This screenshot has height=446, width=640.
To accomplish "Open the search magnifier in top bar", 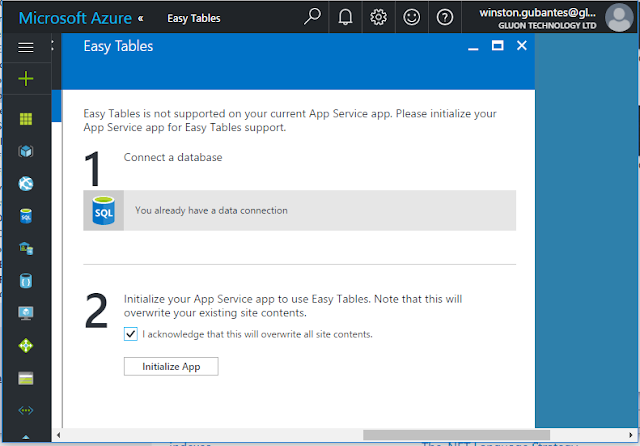I will (x=312, y=17).
